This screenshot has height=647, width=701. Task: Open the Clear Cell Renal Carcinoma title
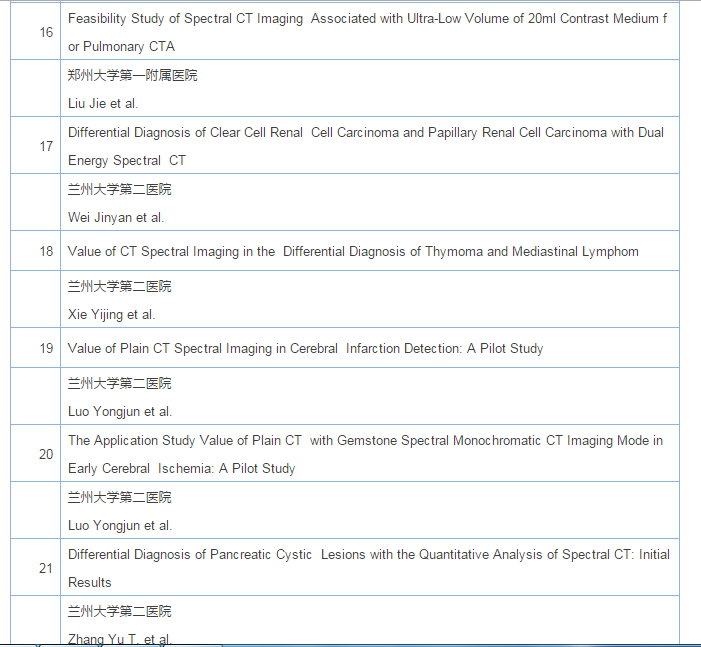pos(365,133)
